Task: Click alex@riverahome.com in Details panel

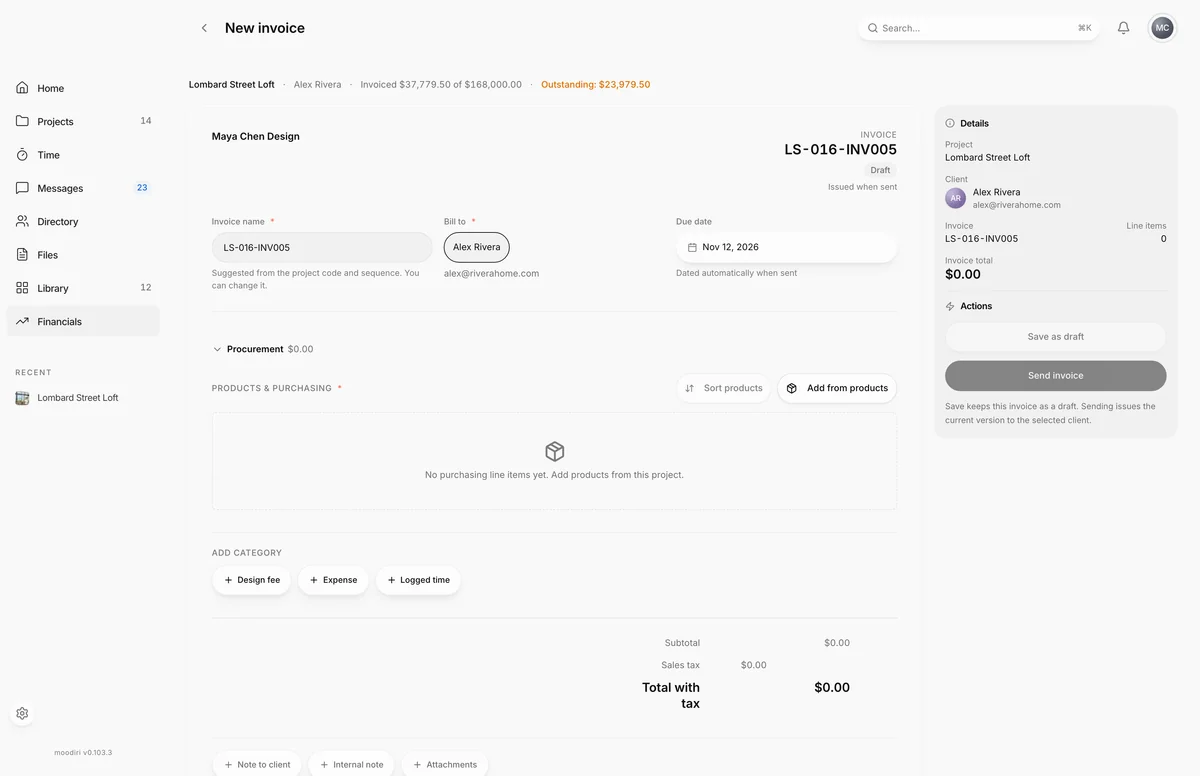Action: (x=1017, y=205)
